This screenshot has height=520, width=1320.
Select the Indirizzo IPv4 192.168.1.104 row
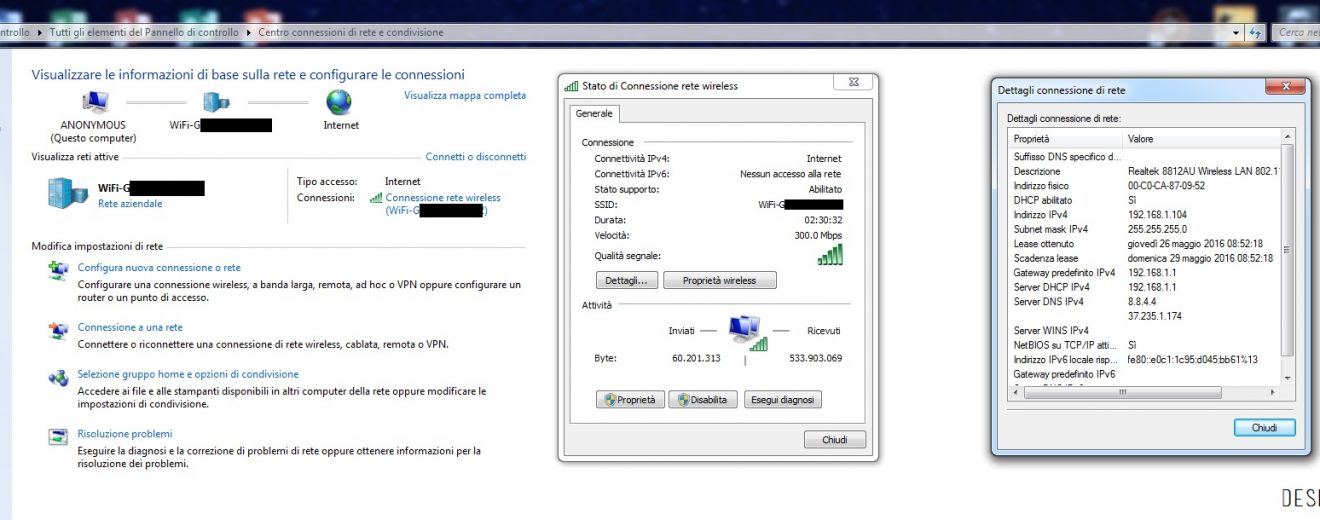[x=1144, y=214]
